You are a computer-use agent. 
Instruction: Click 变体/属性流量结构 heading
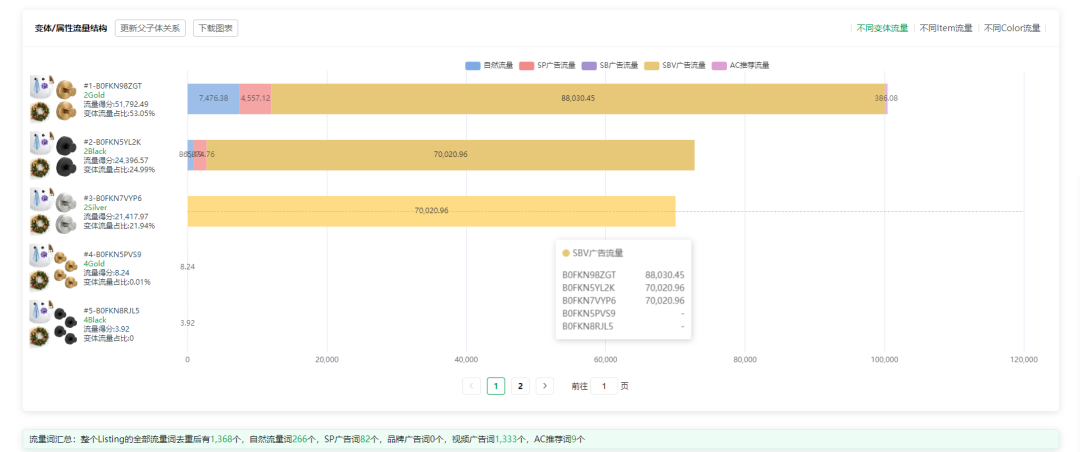[72, 28]
